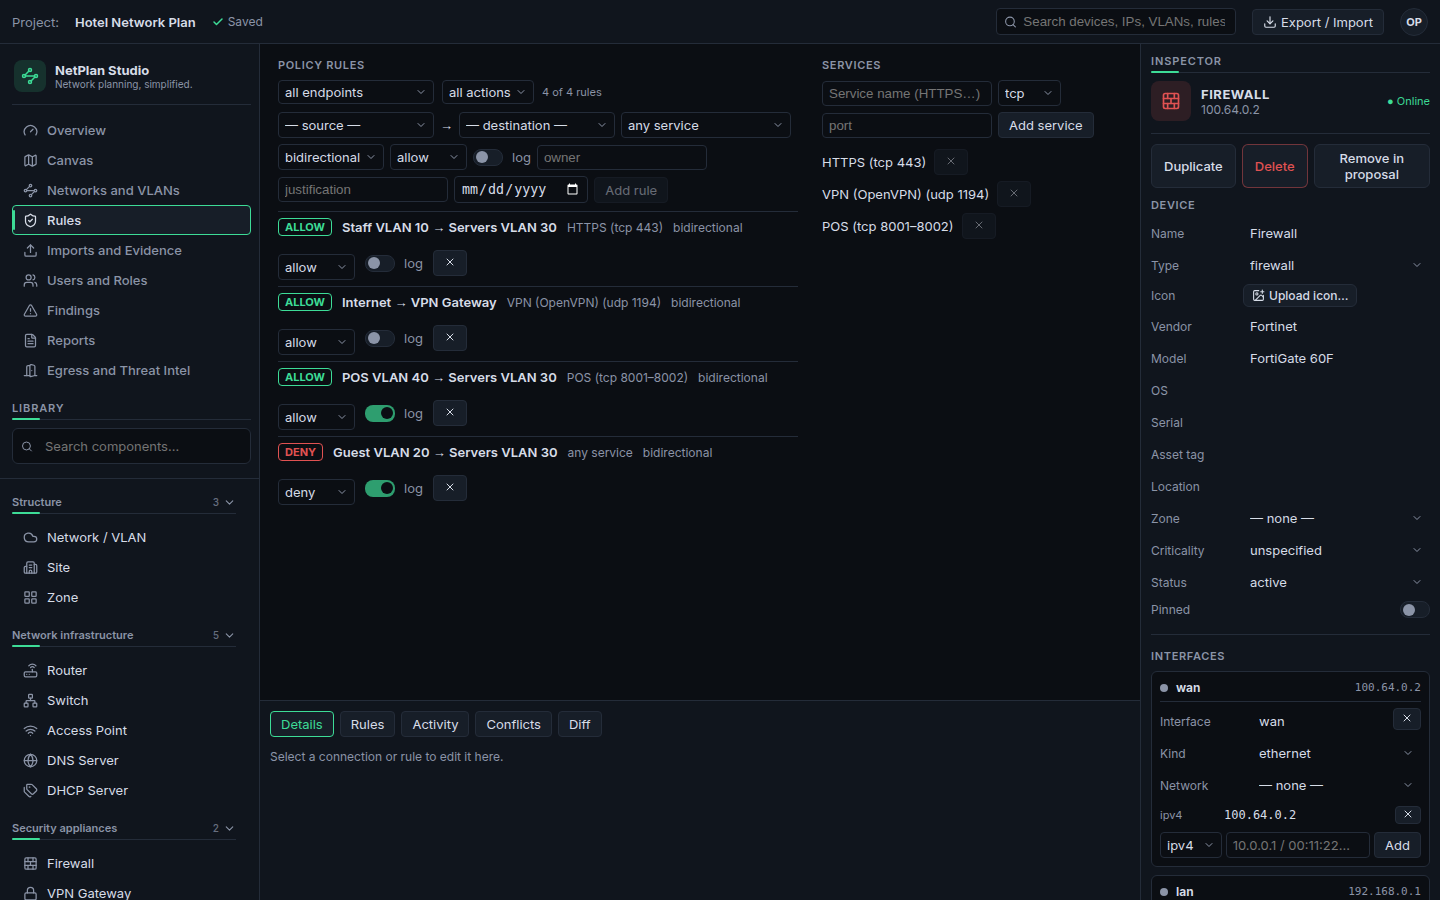Open Findings warning icon
Screen dimensions: 1440x900
[30, 311]
